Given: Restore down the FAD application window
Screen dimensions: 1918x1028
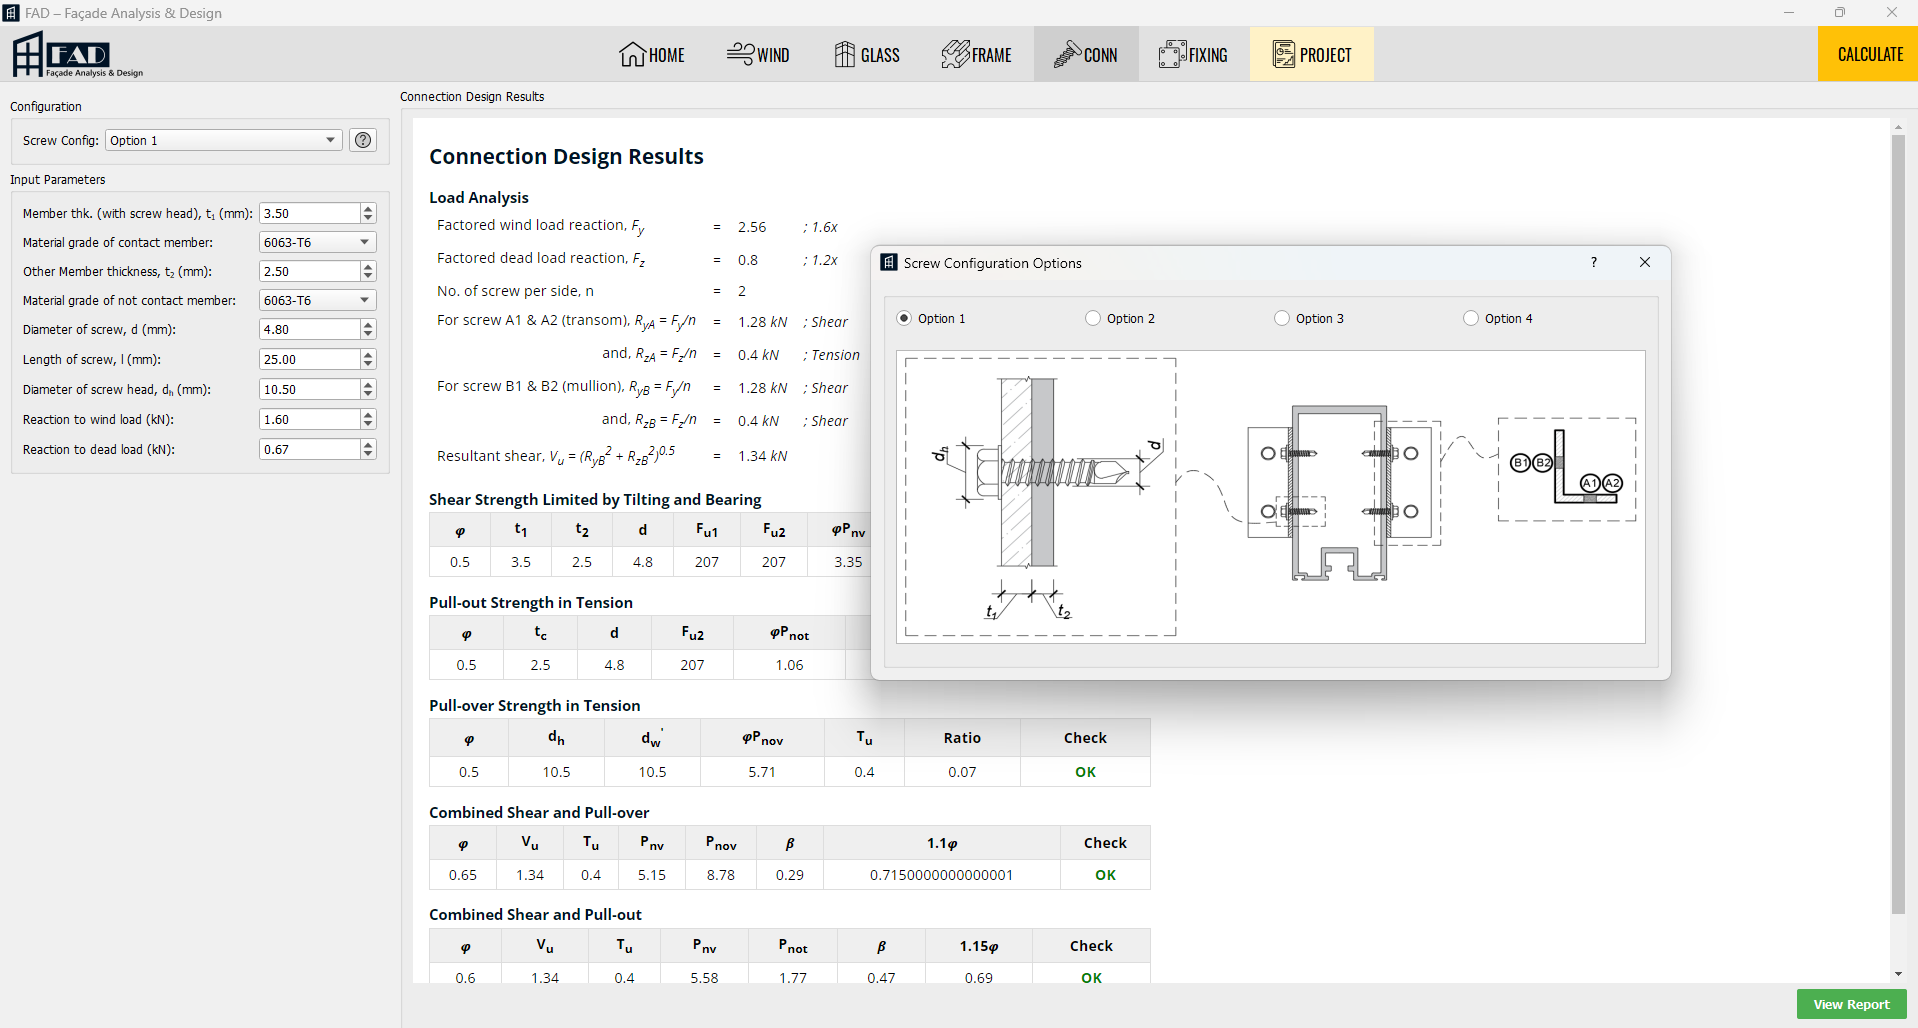Looking at the screenshot, I should (x=1840, y=13).
